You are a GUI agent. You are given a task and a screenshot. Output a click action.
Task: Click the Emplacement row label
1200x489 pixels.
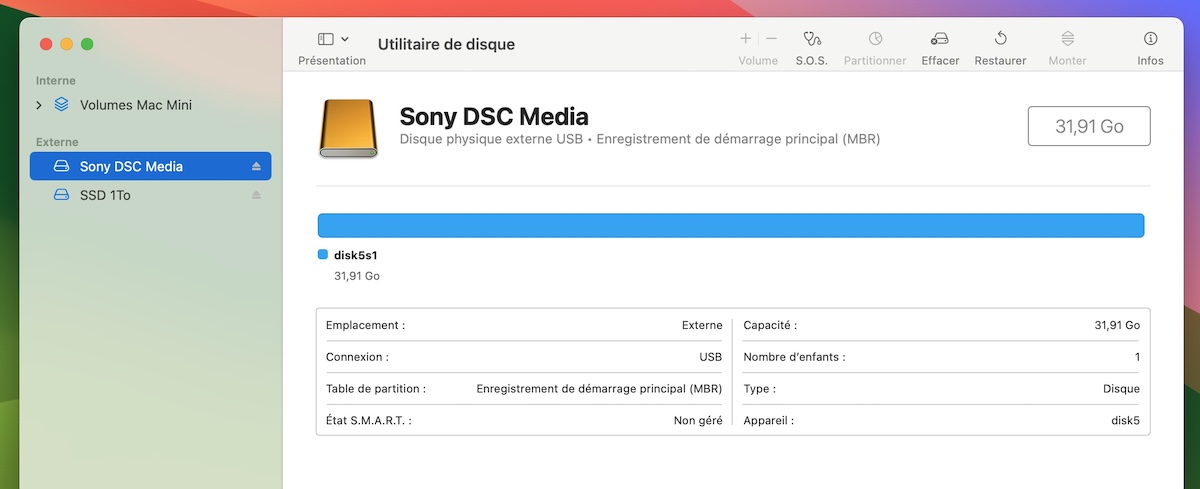(x=366, y=325)
